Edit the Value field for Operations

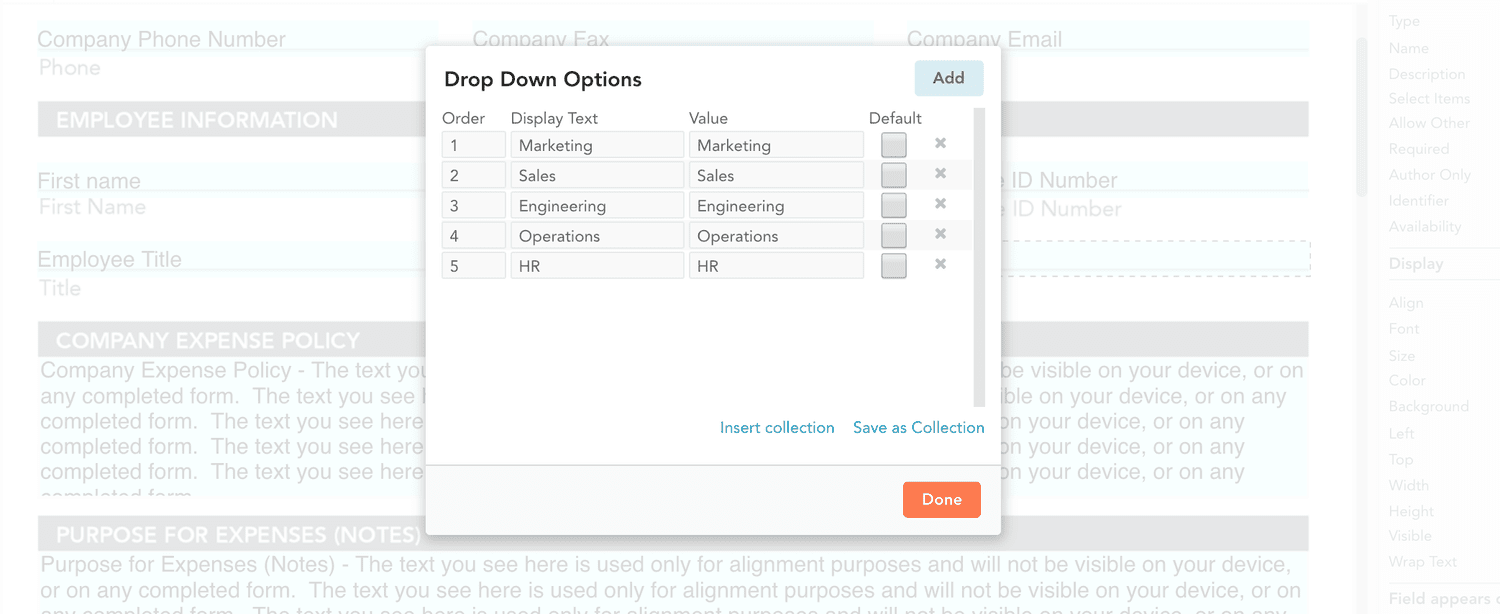coord(776,234)
